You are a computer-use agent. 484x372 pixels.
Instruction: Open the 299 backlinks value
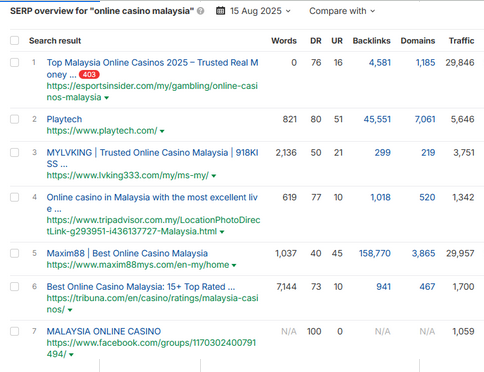382,153
